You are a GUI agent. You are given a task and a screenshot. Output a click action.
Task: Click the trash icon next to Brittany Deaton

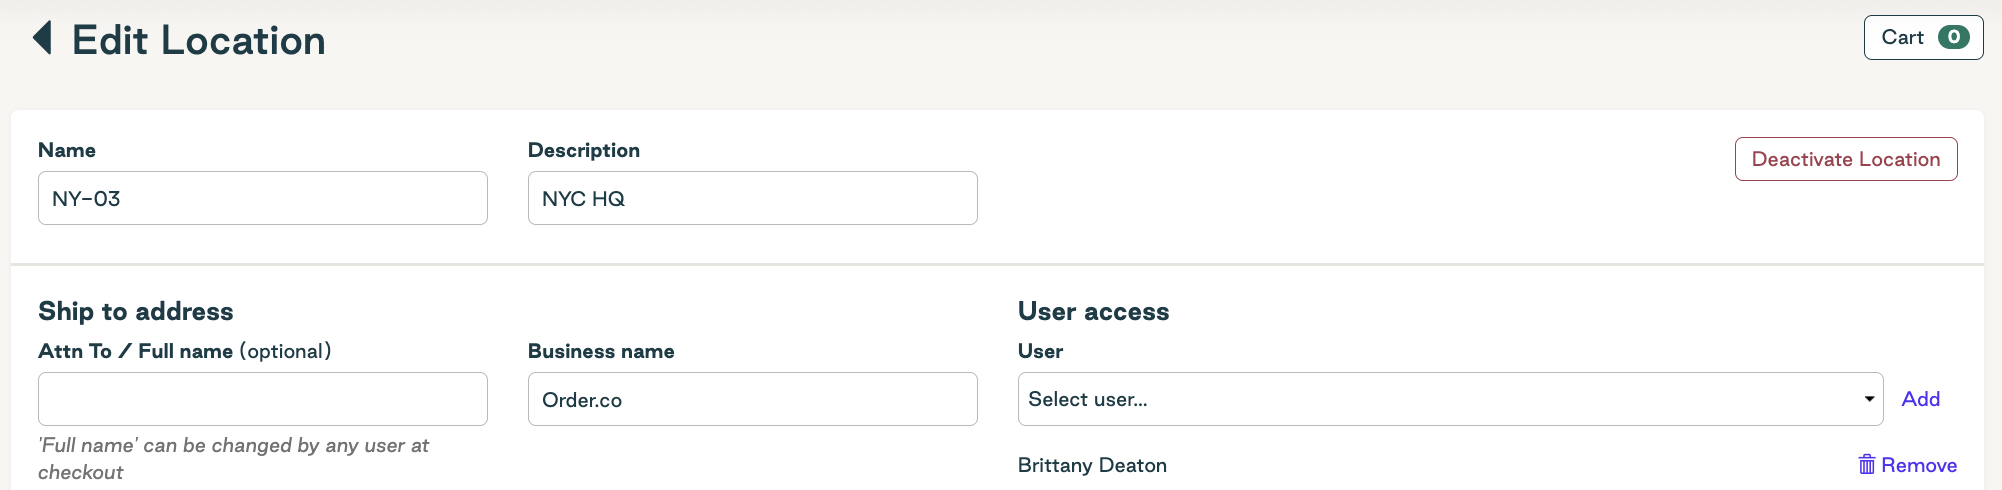click(1866, 464)
